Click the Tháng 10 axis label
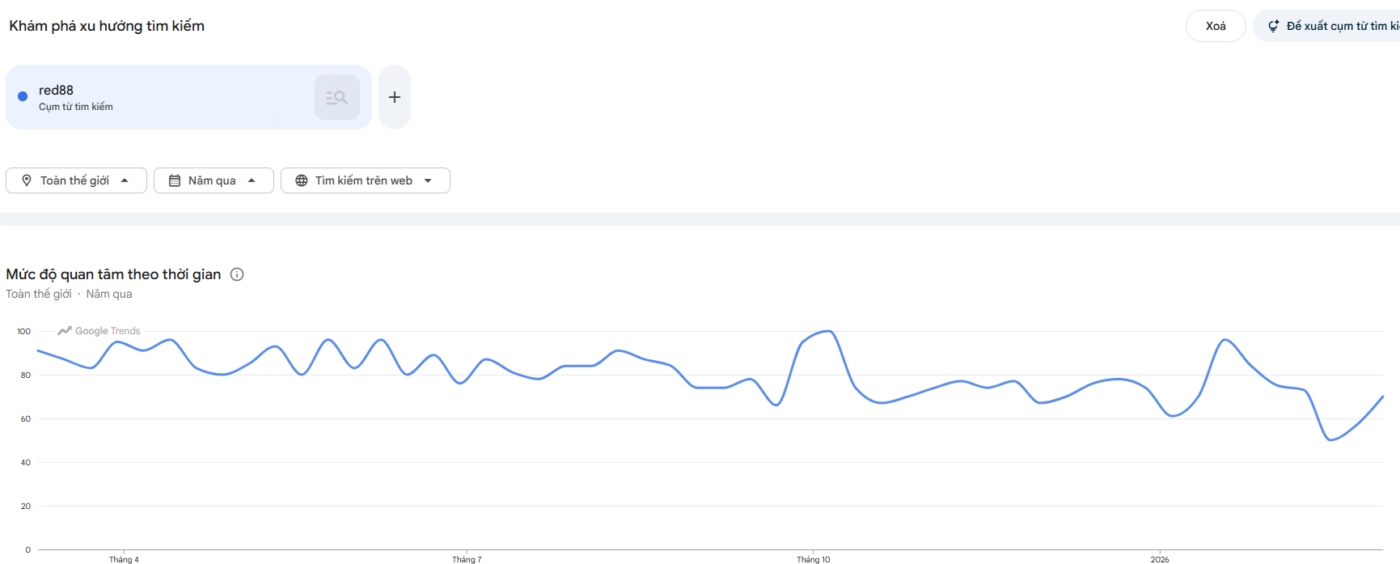This screenshot has width=1400, height=564. pyautogui.click(x=813, y=559)
